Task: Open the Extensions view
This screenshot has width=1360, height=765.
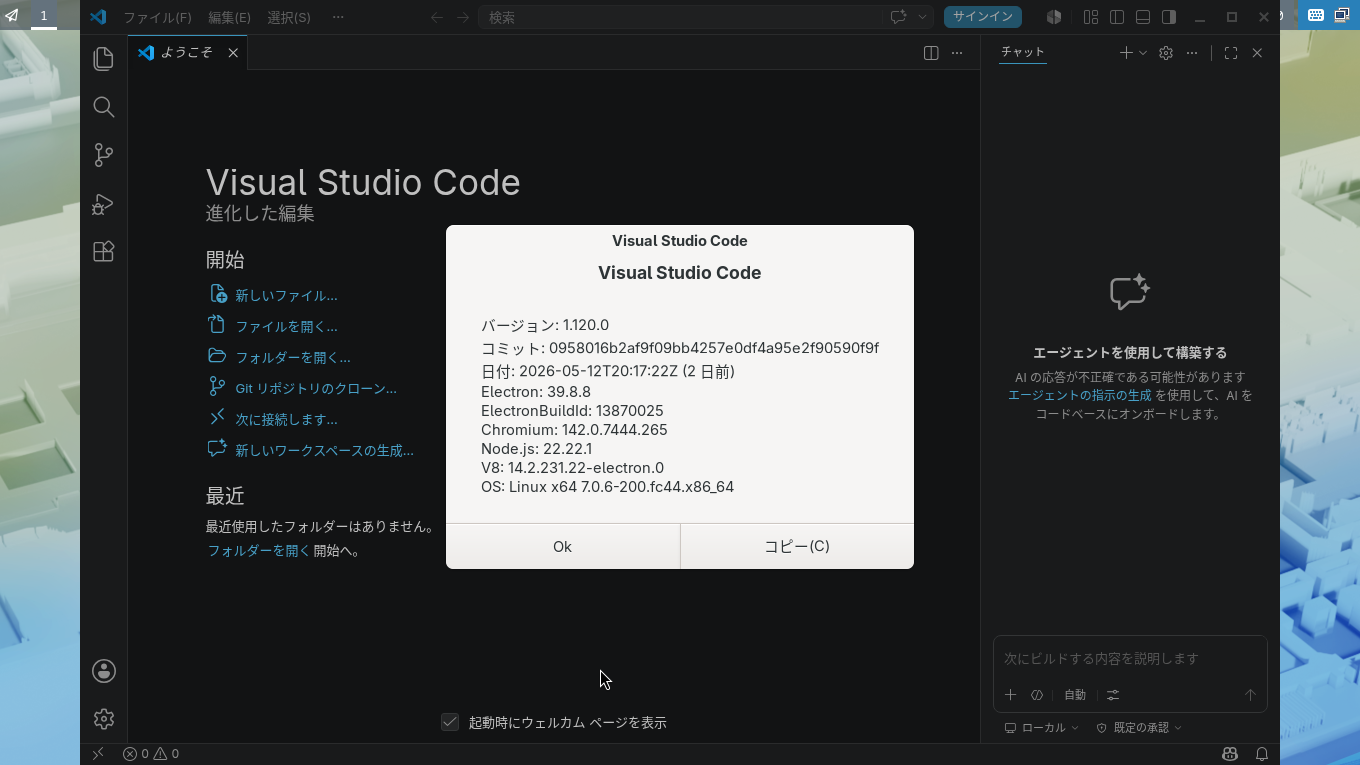Action: 103,251
